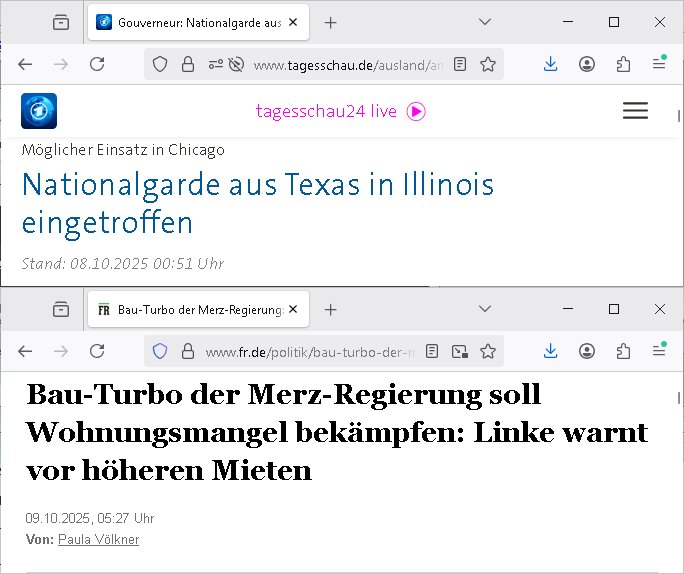Viewport: 684px width, 574px height.
Task: Open author link Paula Völkner
Action: click(99, 540)
